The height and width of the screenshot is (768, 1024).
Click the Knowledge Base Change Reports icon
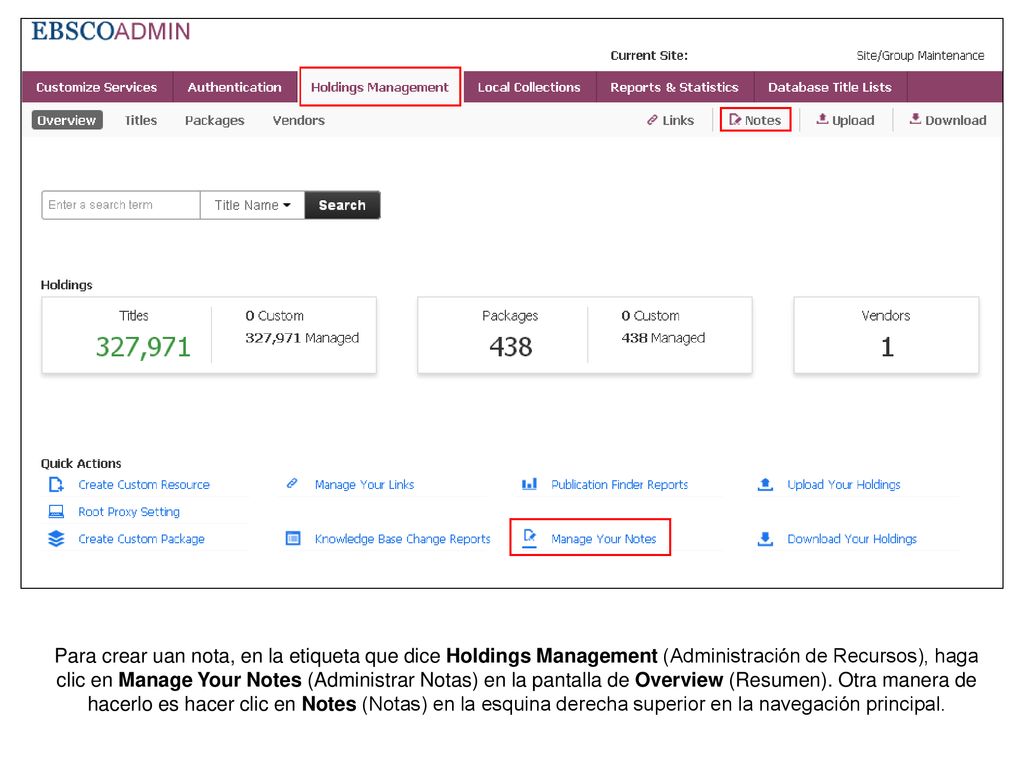coord(293,539)
